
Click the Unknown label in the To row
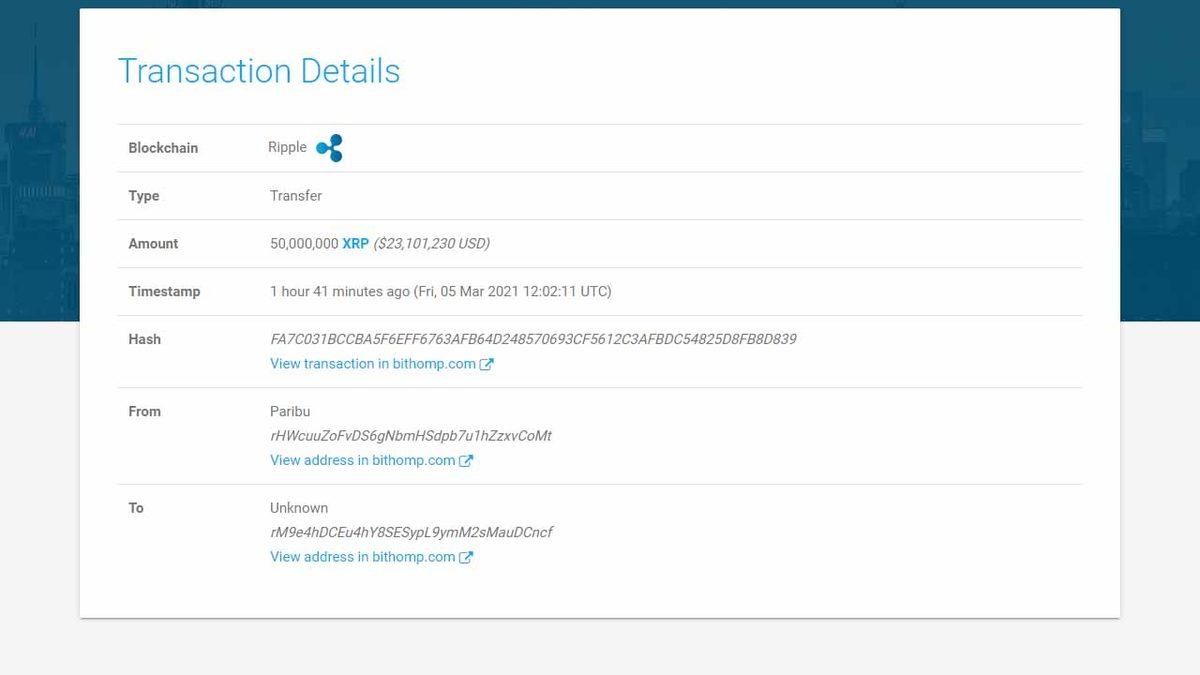pyautogui.click(x=298, y=507)
